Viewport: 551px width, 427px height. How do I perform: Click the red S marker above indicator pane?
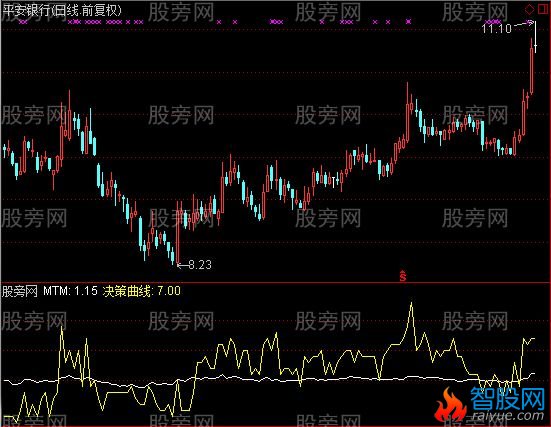pyautogui.click(x=403, y=276)
